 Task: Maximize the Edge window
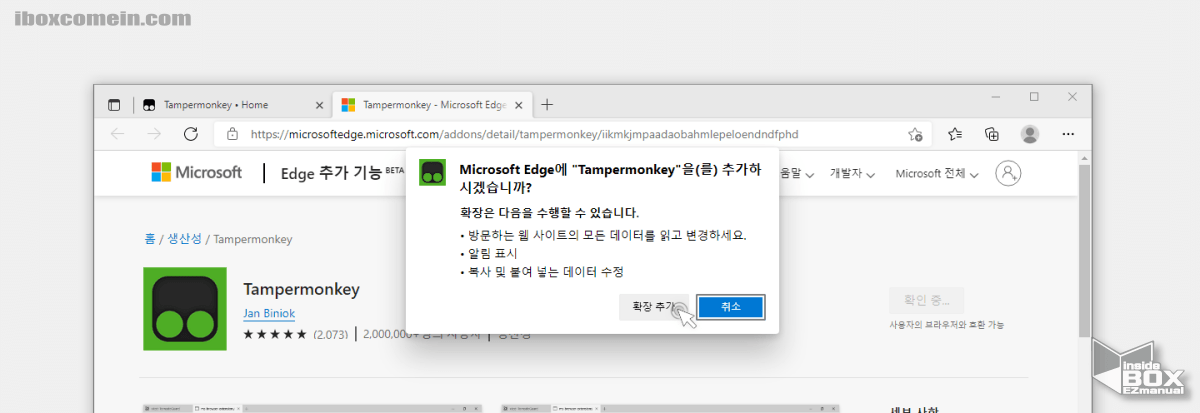[1034, 97]
